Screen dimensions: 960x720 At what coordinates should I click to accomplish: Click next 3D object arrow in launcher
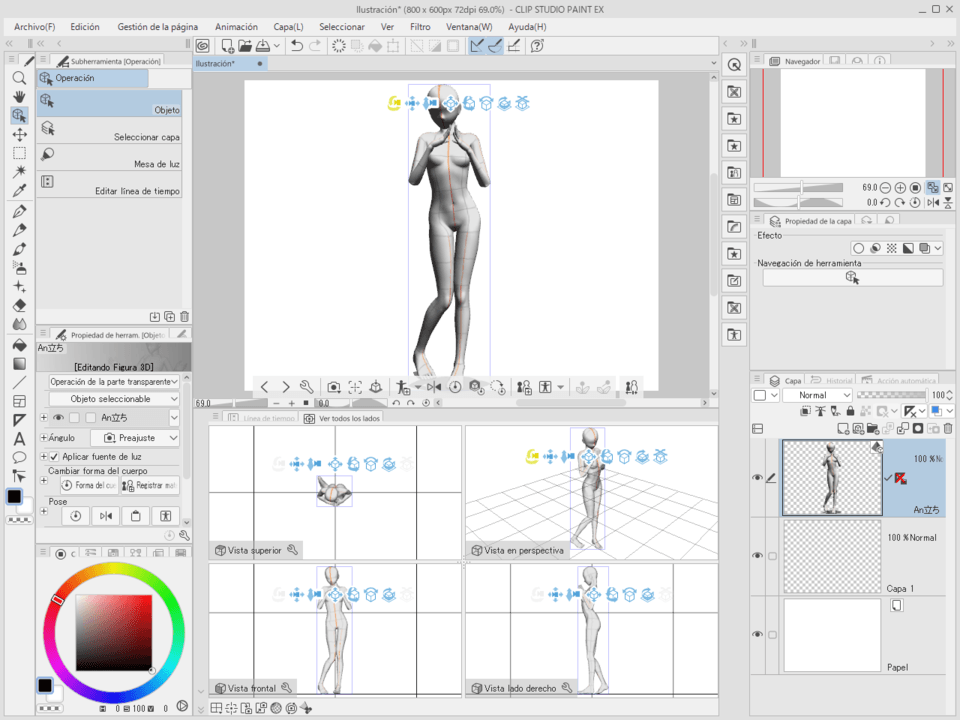click(285, 387)
